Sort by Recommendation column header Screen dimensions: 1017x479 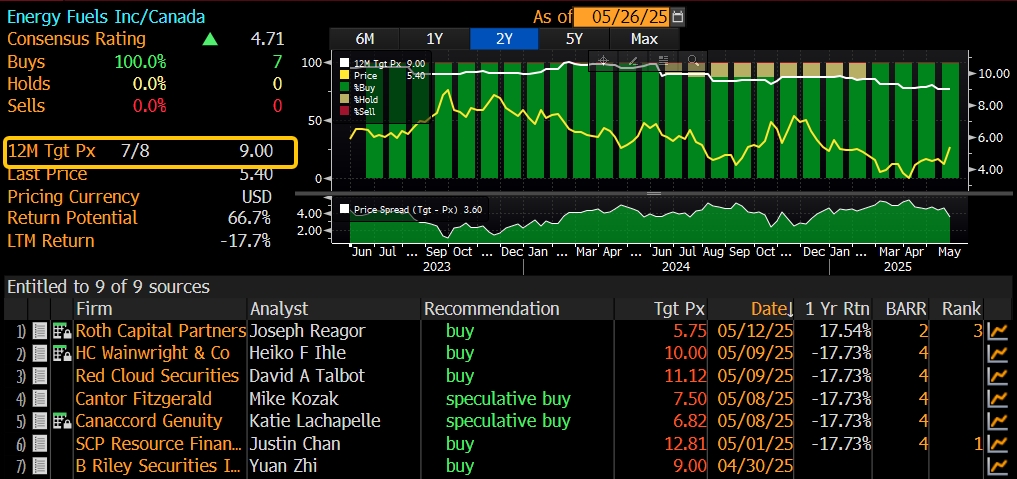[x=491, y=309]
